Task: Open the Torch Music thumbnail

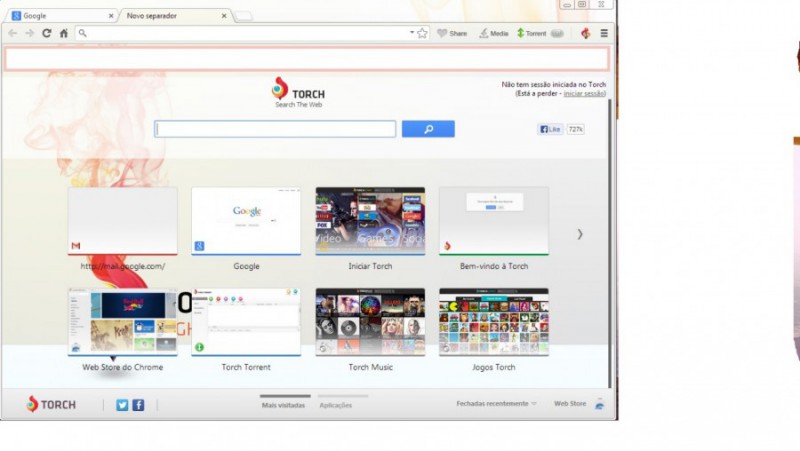Action: click(x=370, y=322)
